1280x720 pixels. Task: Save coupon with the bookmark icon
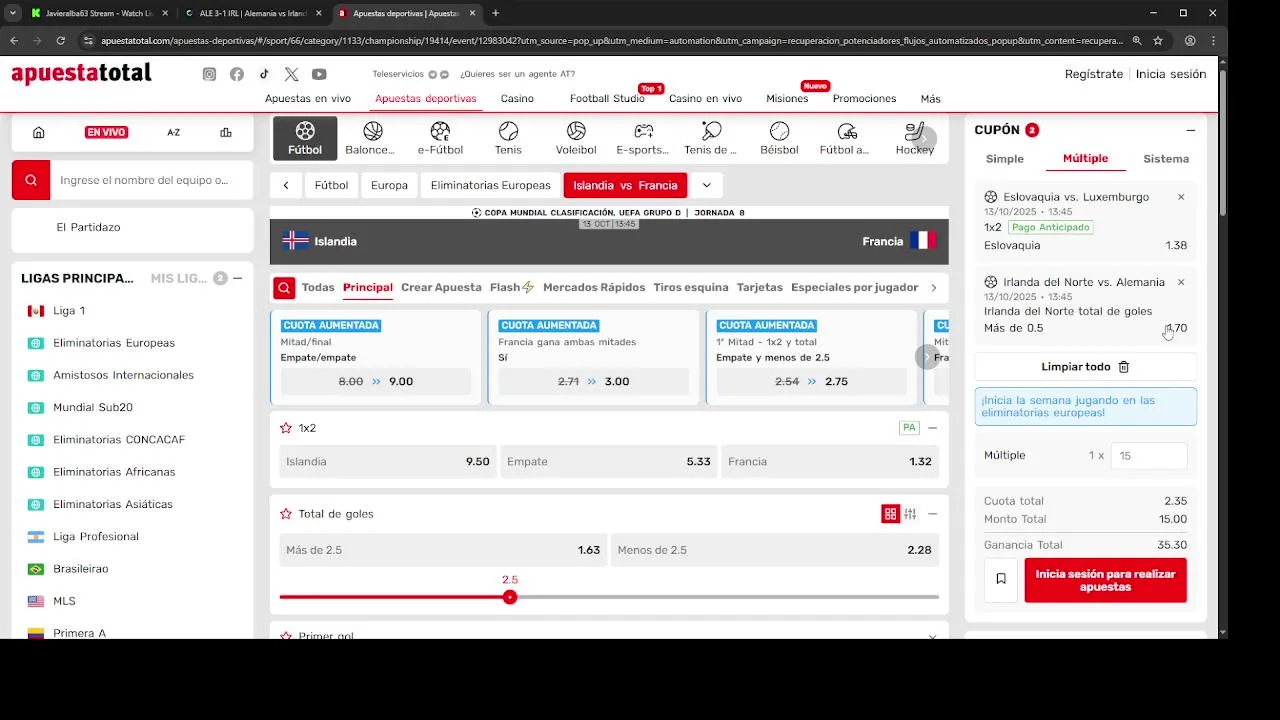tap(1001, 580)
